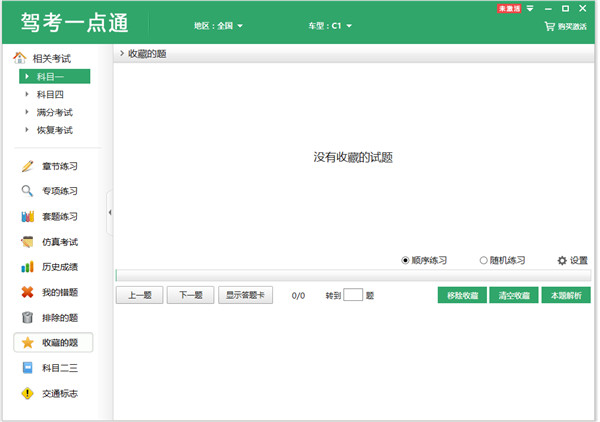Select 随机练习 radio button
The height and width of the screenshot is (422, 600).
[x=484, y=261]
